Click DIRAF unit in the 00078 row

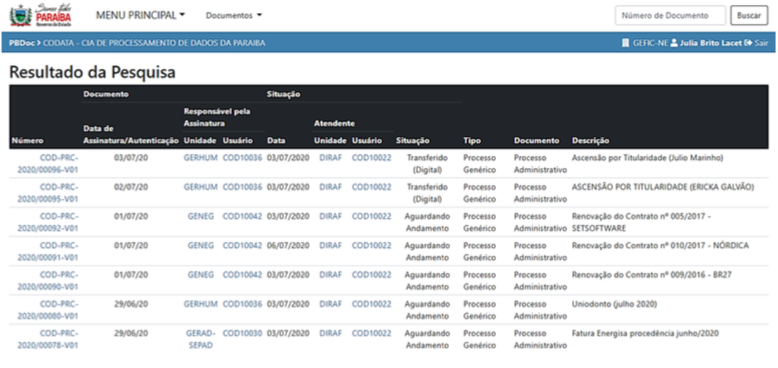tap(330, 333)
